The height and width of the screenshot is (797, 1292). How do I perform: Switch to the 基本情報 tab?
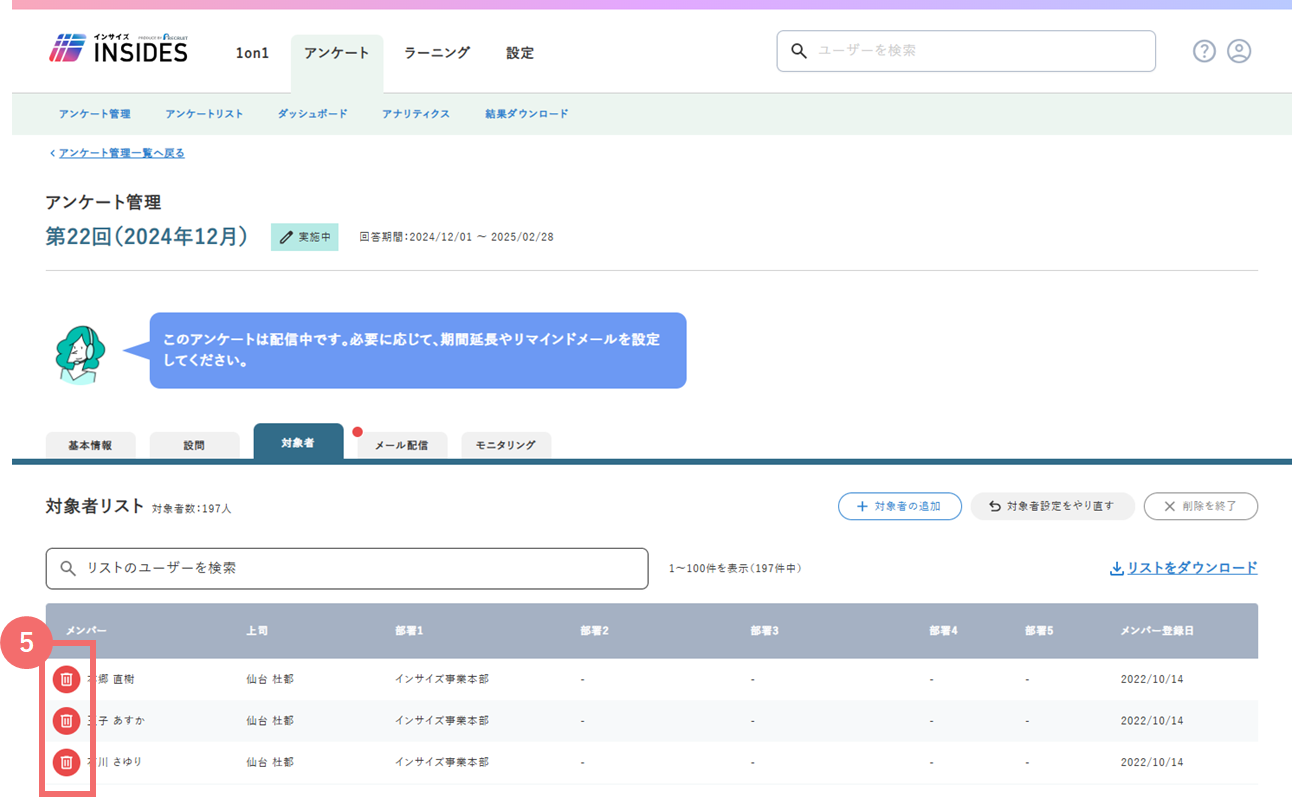click(x=91, y=445)
